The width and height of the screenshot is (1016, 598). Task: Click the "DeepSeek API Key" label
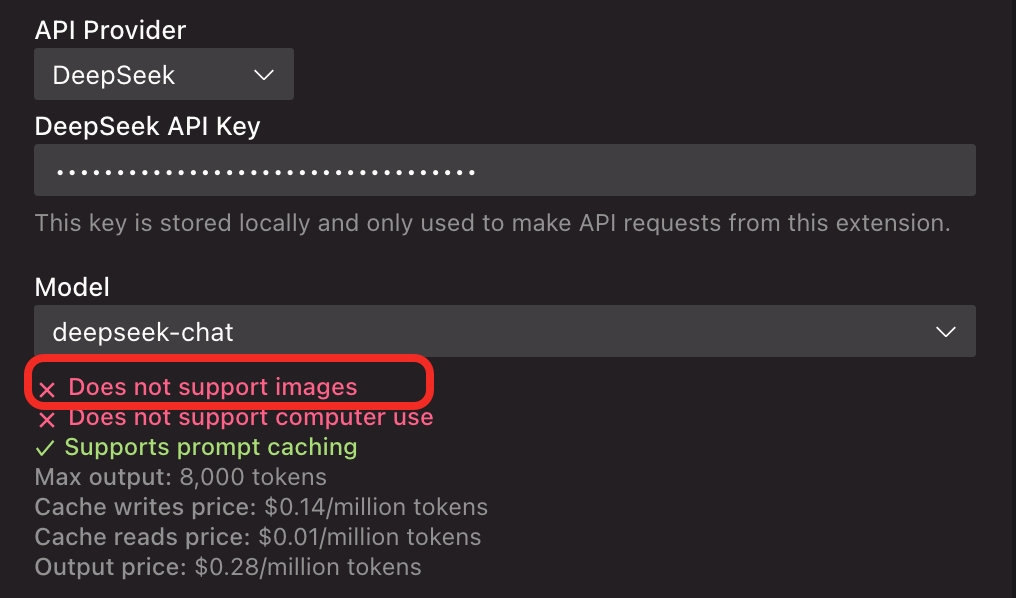(x=147, y=126)
